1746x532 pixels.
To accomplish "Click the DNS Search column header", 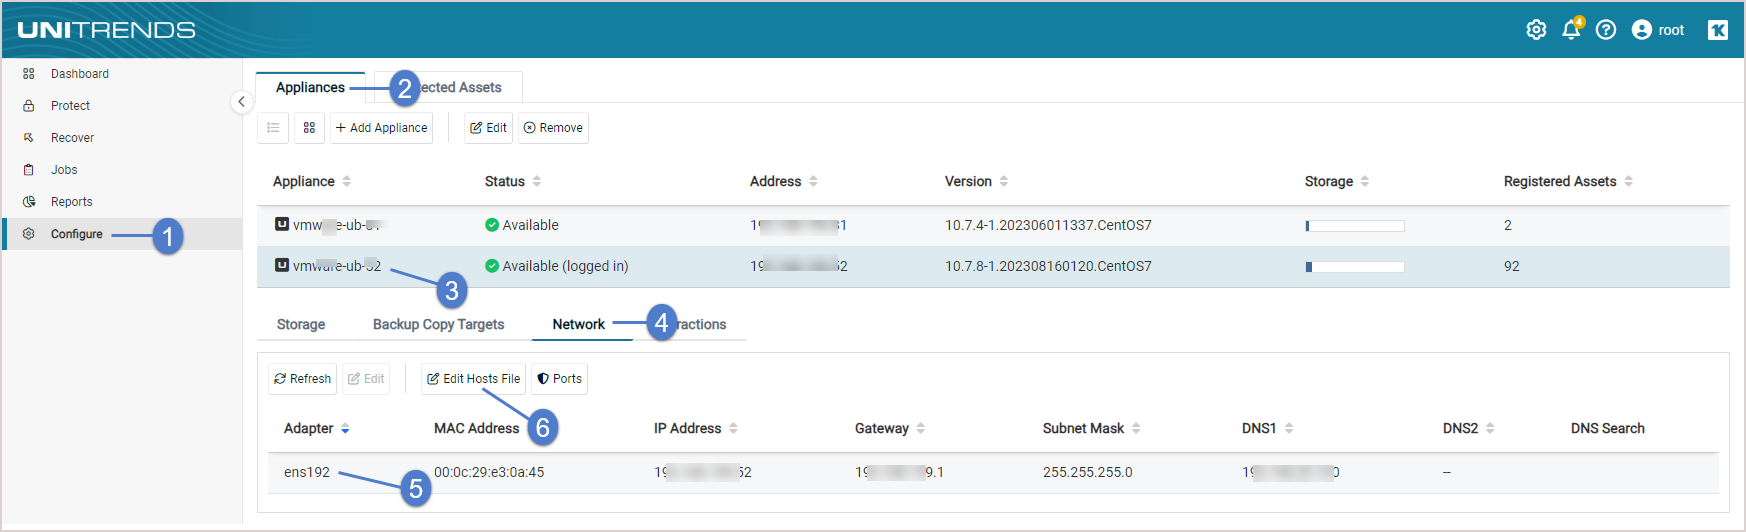I will 1607,428.
